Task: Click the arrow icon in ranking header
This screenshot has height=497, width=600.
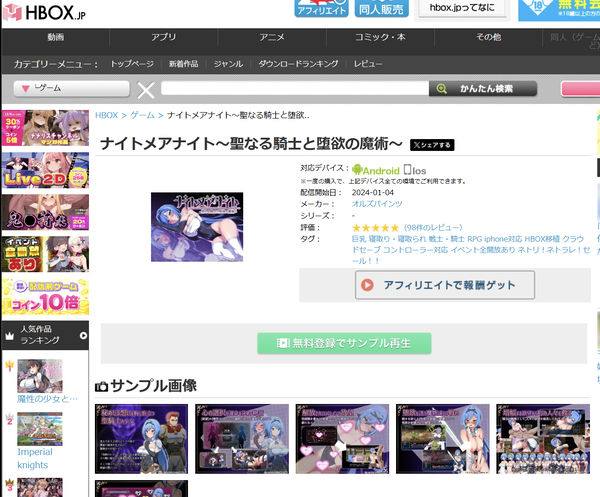Action: [83, 336]
